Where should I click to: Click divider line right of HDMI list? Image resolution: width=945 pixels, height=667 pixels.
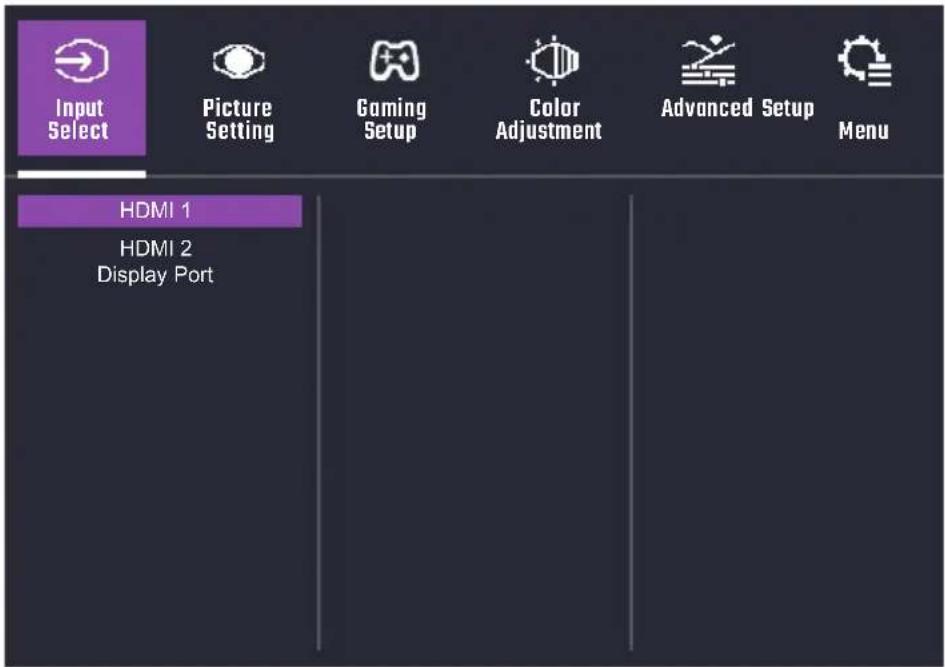(x=318, y=422)
